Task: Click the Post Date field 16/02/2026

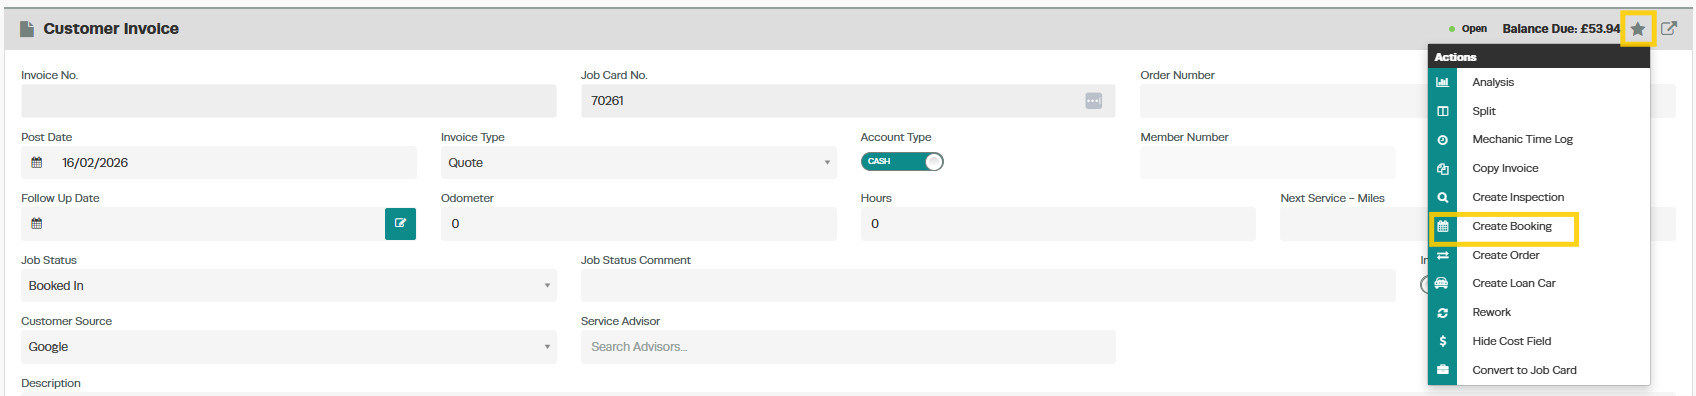Action: coord(219,163)
